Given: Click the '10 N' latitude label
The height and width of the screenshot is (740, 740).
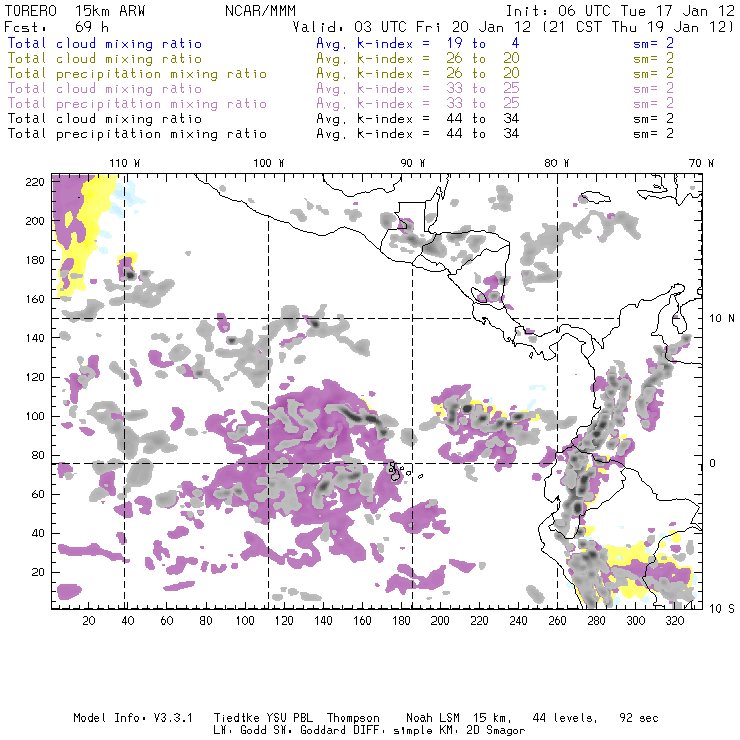Looking at the screenshot, I should 722,319.
